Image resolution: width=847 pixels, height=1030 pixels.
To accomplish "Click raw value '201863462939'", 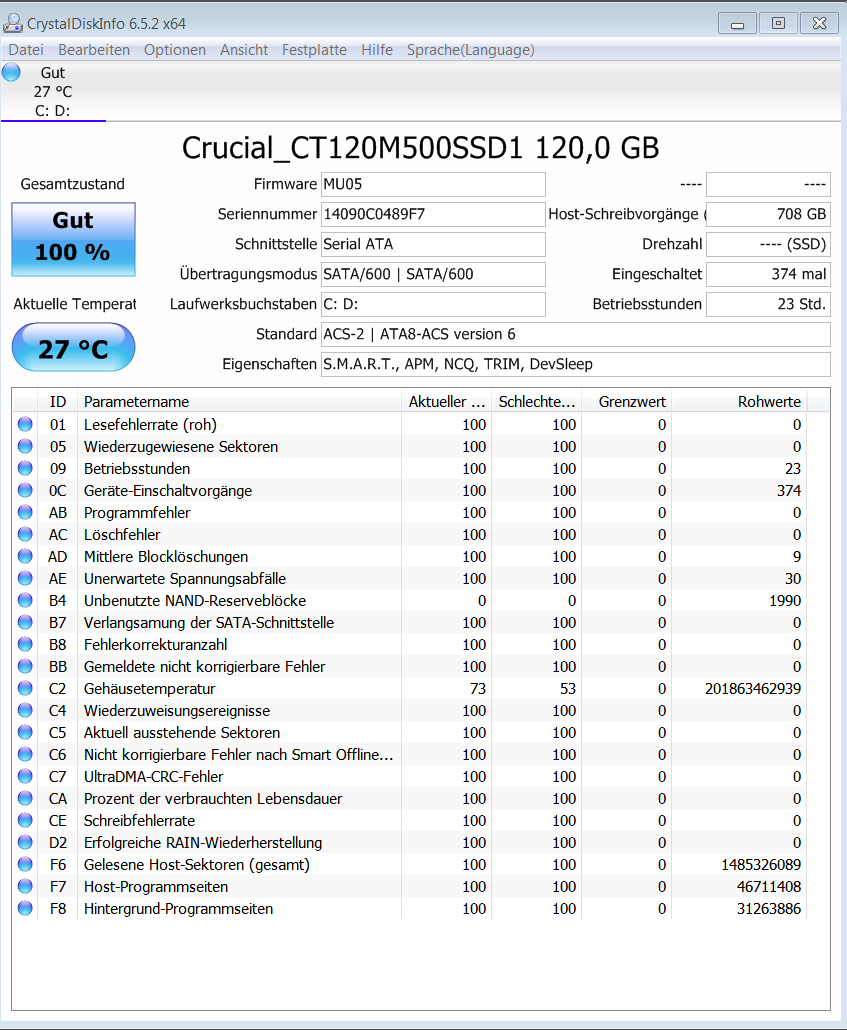I will tap(753, 688).
